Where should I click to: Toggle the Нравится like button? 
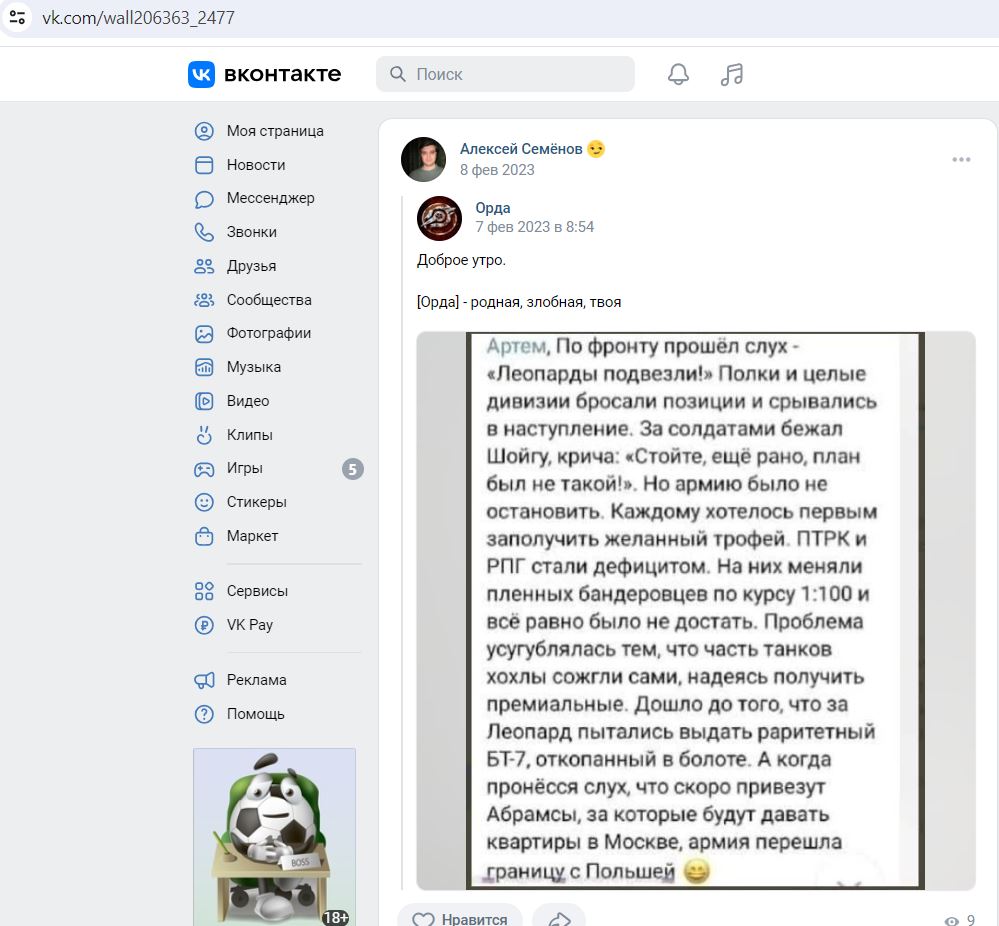point(460,918)
